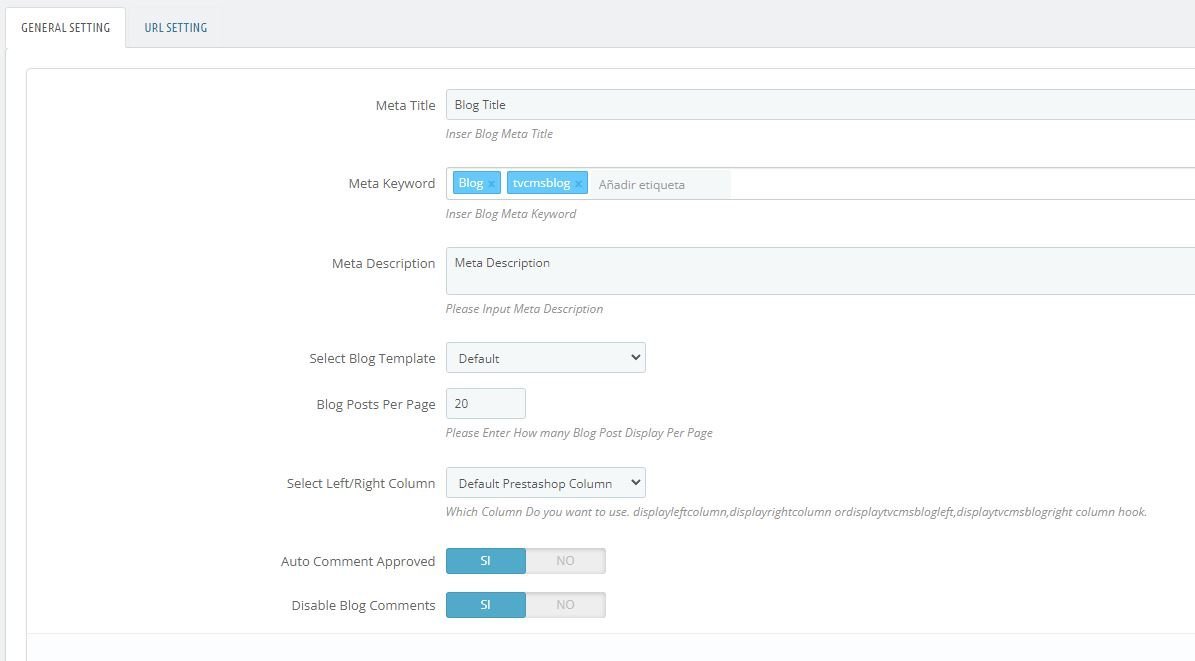Select the Blog keyword tag chip
Viewport: 1195px width, 661px height.
coord(477,183)
